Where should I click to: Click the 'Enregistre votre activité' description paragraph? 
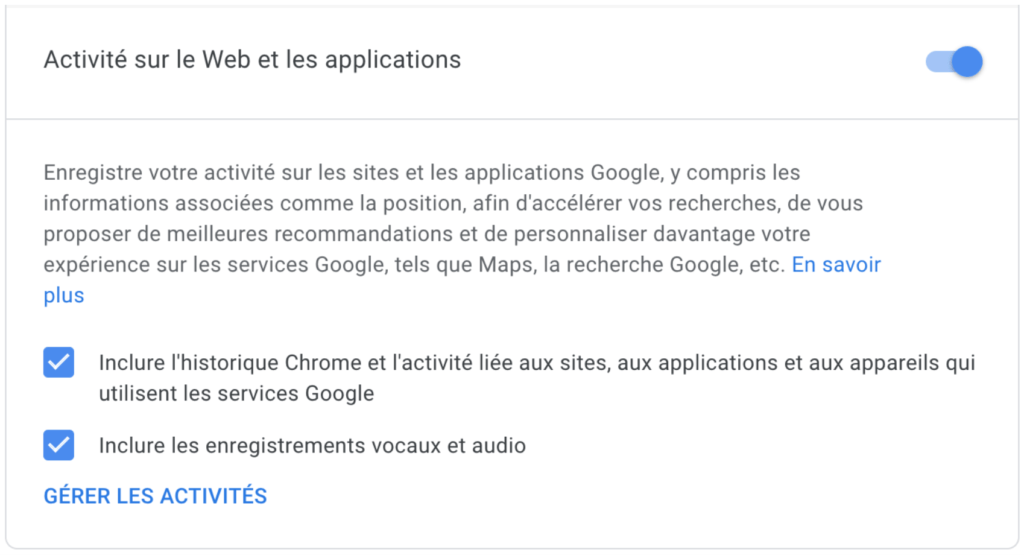(420, 173)
